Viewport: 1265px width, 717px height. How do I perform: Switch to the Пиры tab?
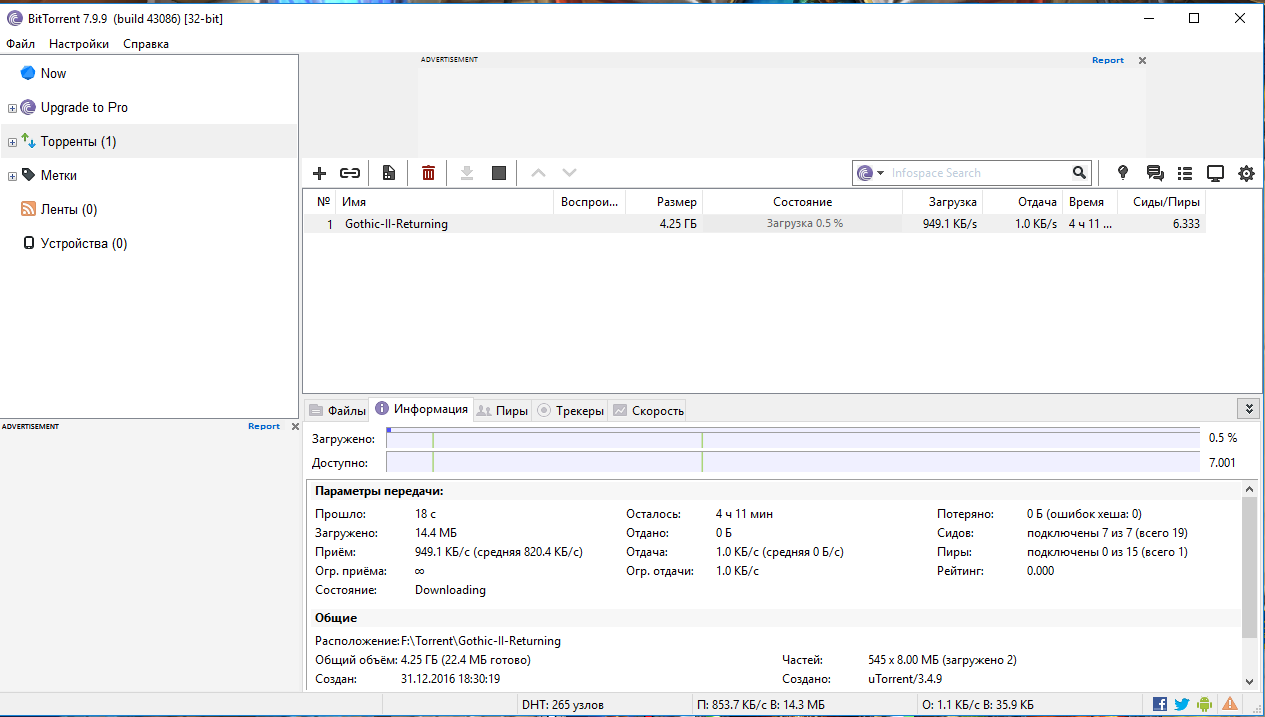(x=502, y=410)
